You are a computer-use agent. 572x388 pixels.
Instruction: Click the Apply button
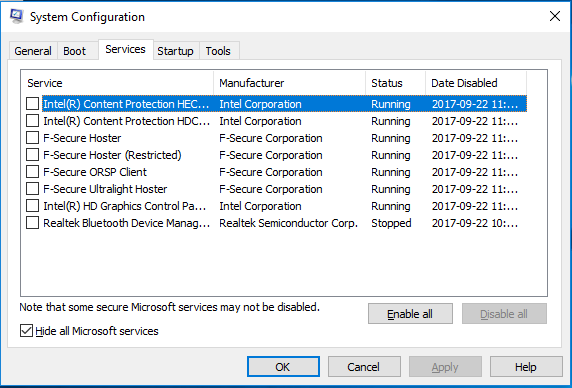click(x=445, y=366)
